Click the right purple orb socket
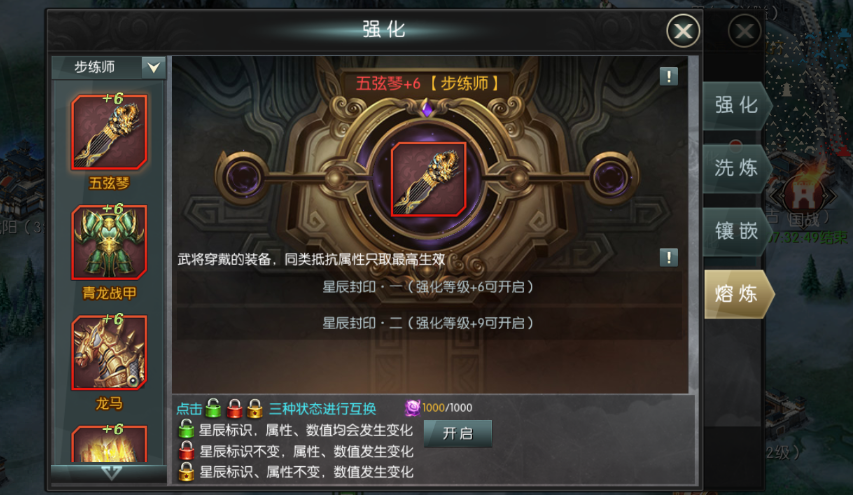This screenshot has height=495, width=853. [611, 178]
